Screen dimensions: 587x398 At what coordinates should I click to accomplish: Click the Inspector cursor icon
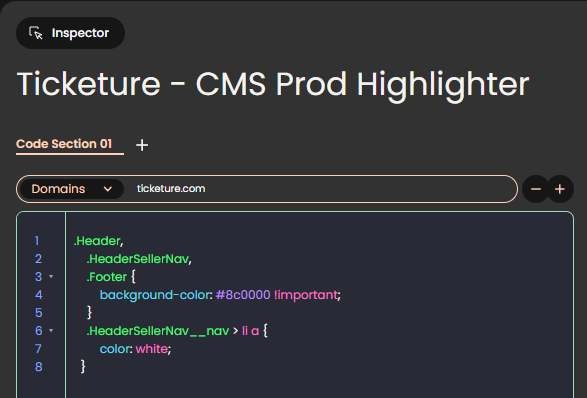click(x=36, y=33)
